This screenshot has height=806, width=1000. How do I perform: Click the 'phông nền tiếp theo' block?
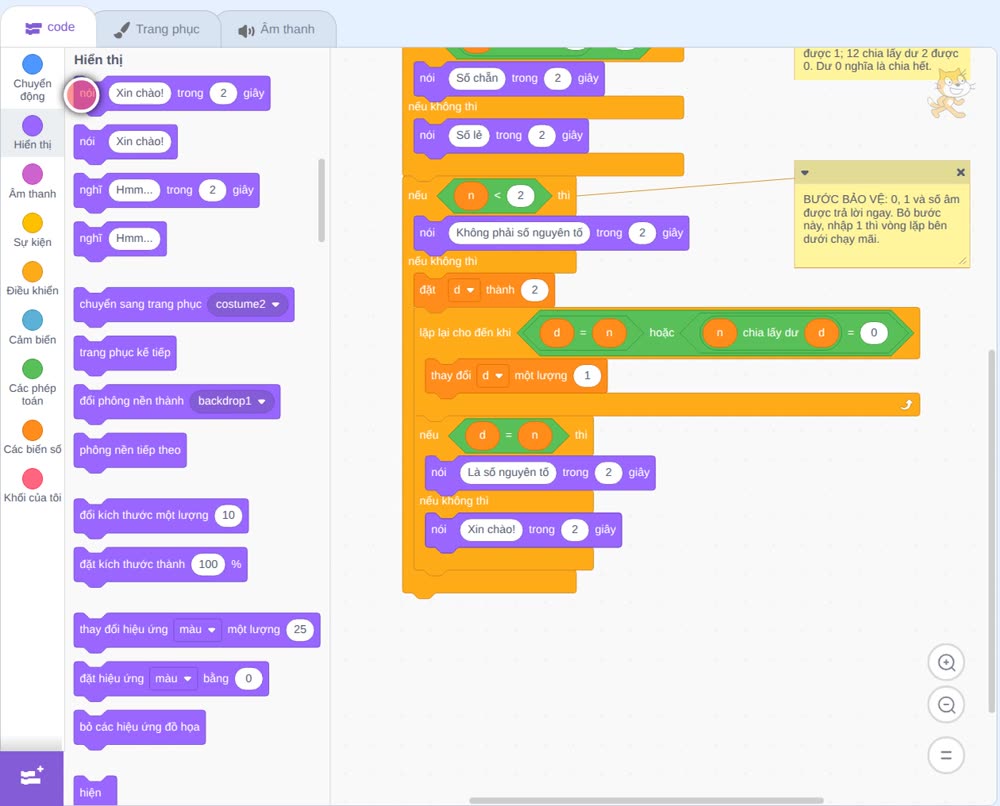click(130, 451)
